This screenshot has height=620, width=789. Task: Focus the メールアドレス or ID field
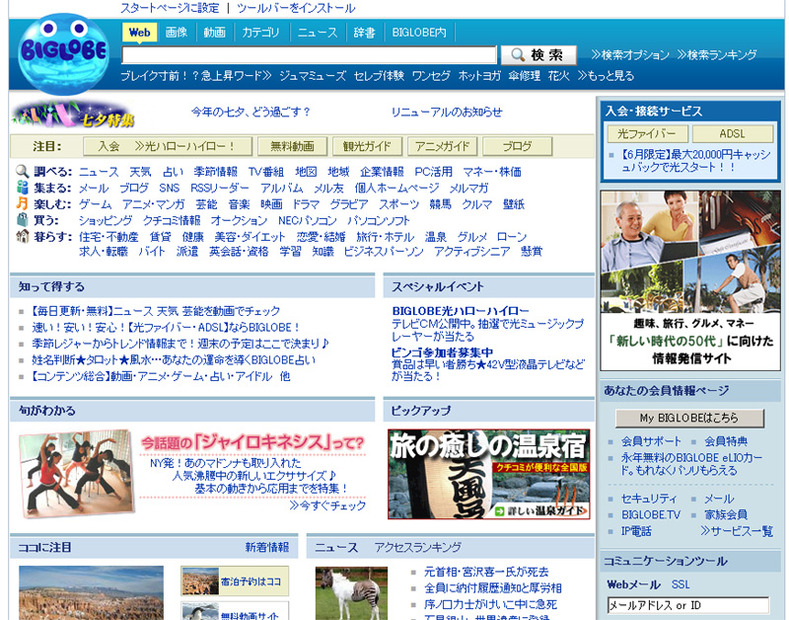pos(688,605)
